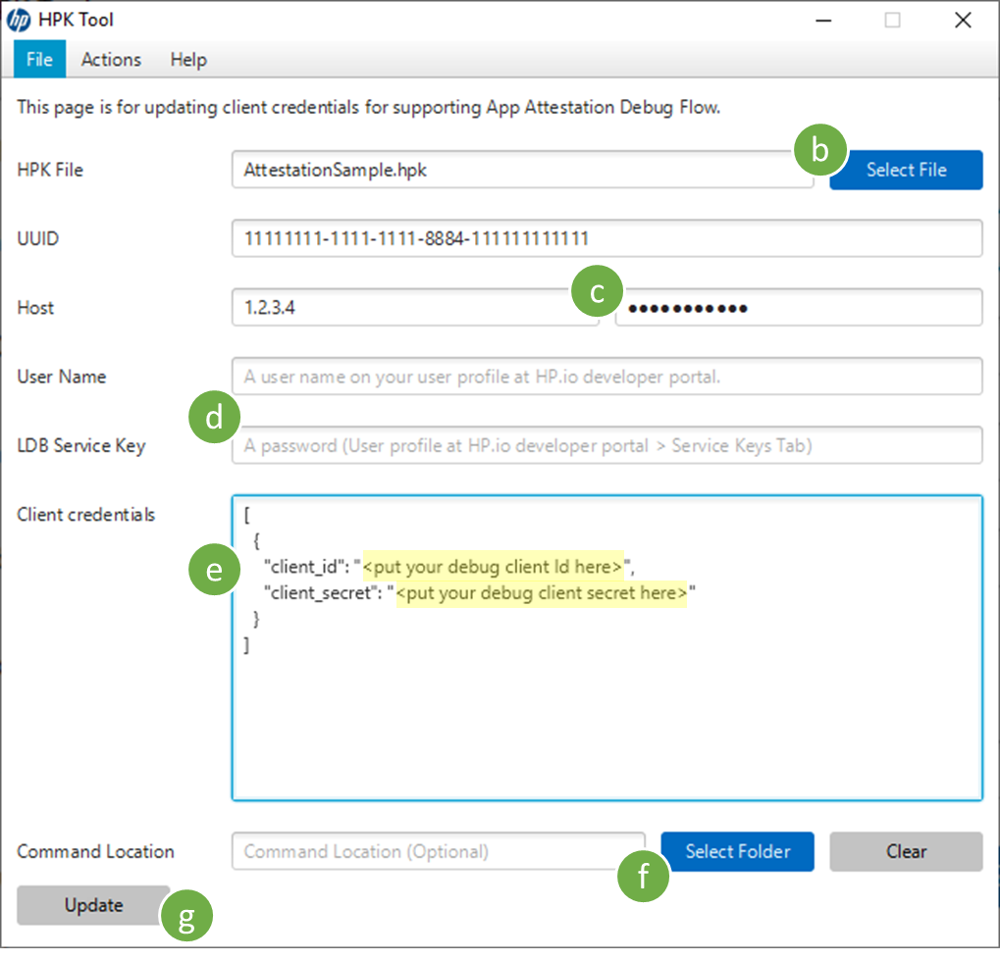Click the "Host" label
The width and height of the screenshot is (1000, 960).
coord(36,308)
